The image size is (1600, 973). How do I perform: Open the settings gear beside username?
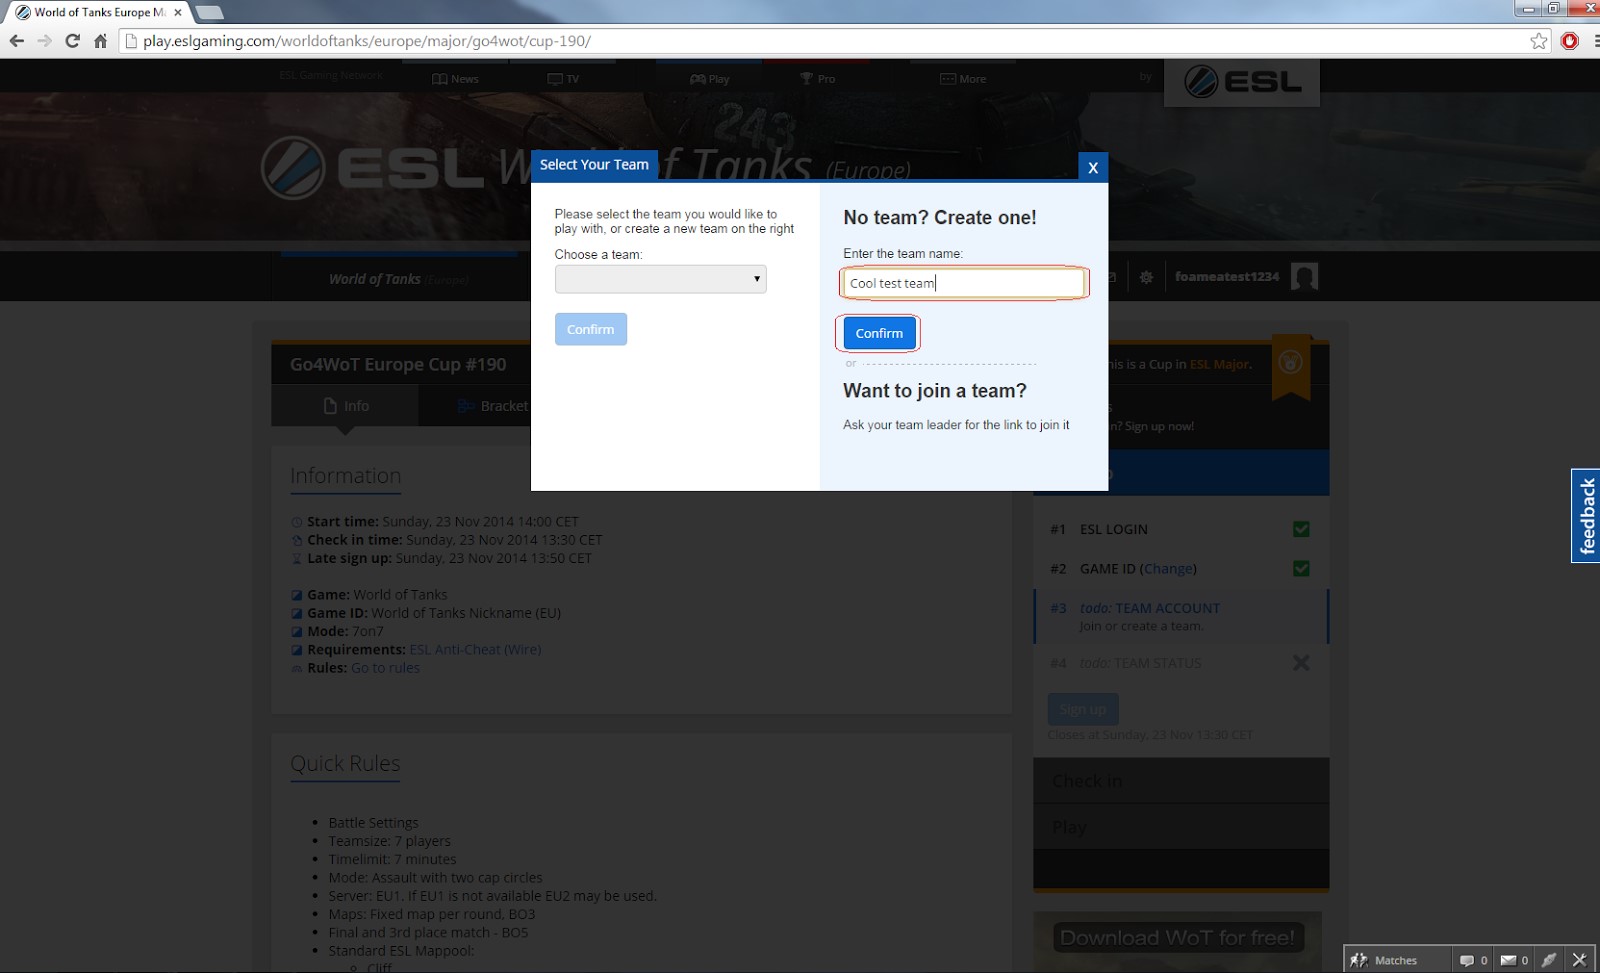click(x=1146, y=277)
